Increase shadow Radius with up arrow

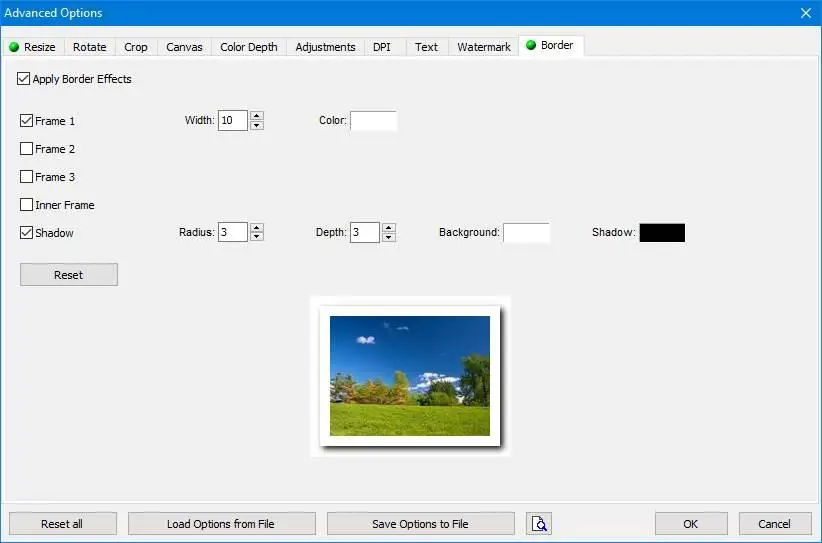click(256, 227)
